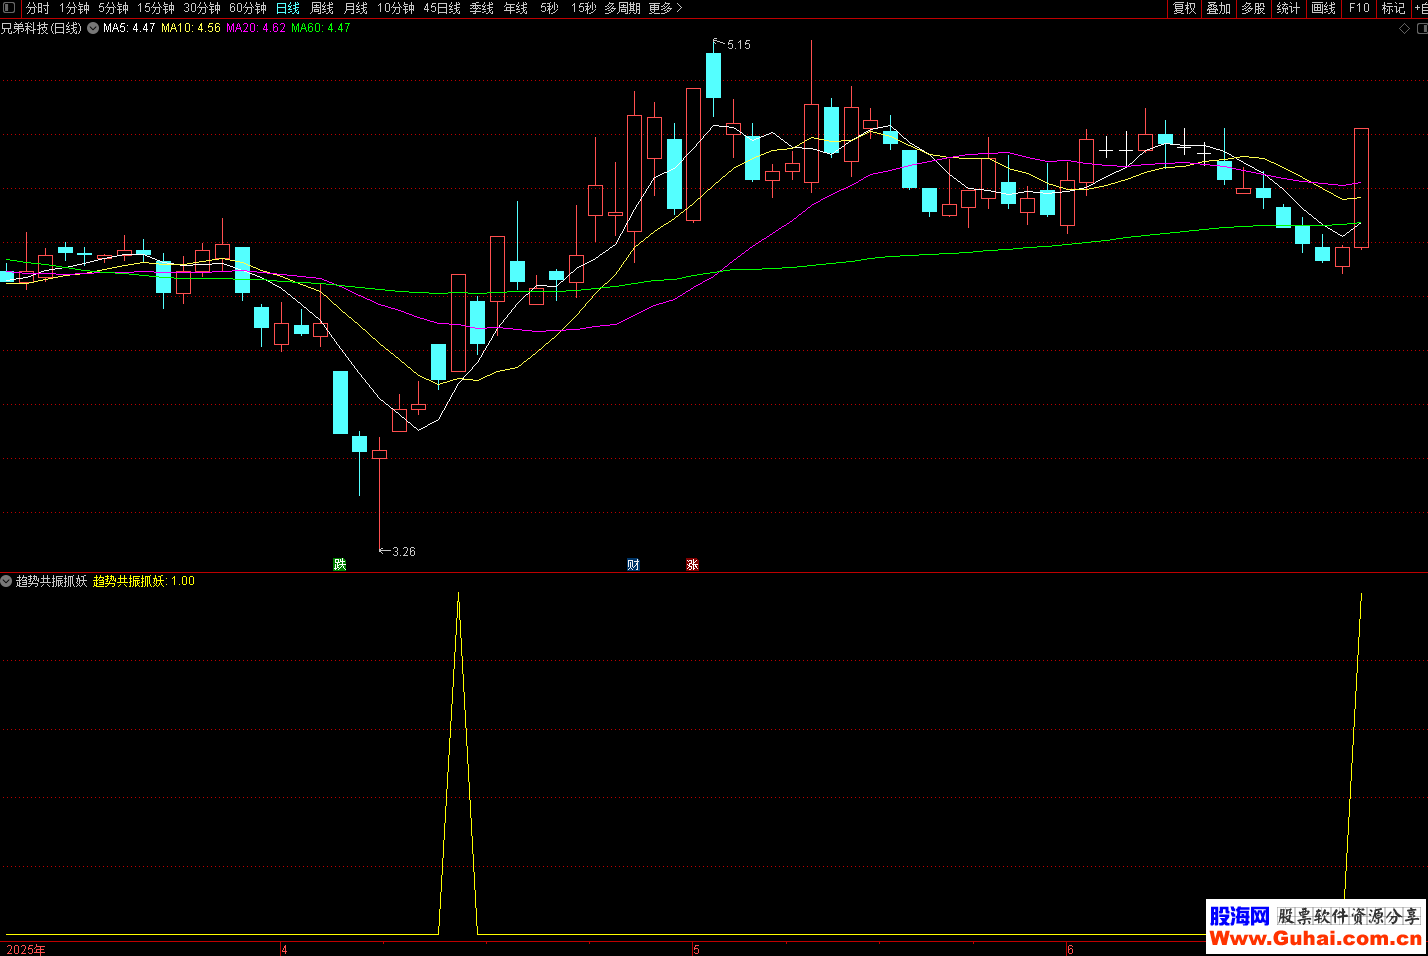Click the yellow 趋势共振抓妖: 1.00 value label
The image size is (1428, 956).
(144, 581)
